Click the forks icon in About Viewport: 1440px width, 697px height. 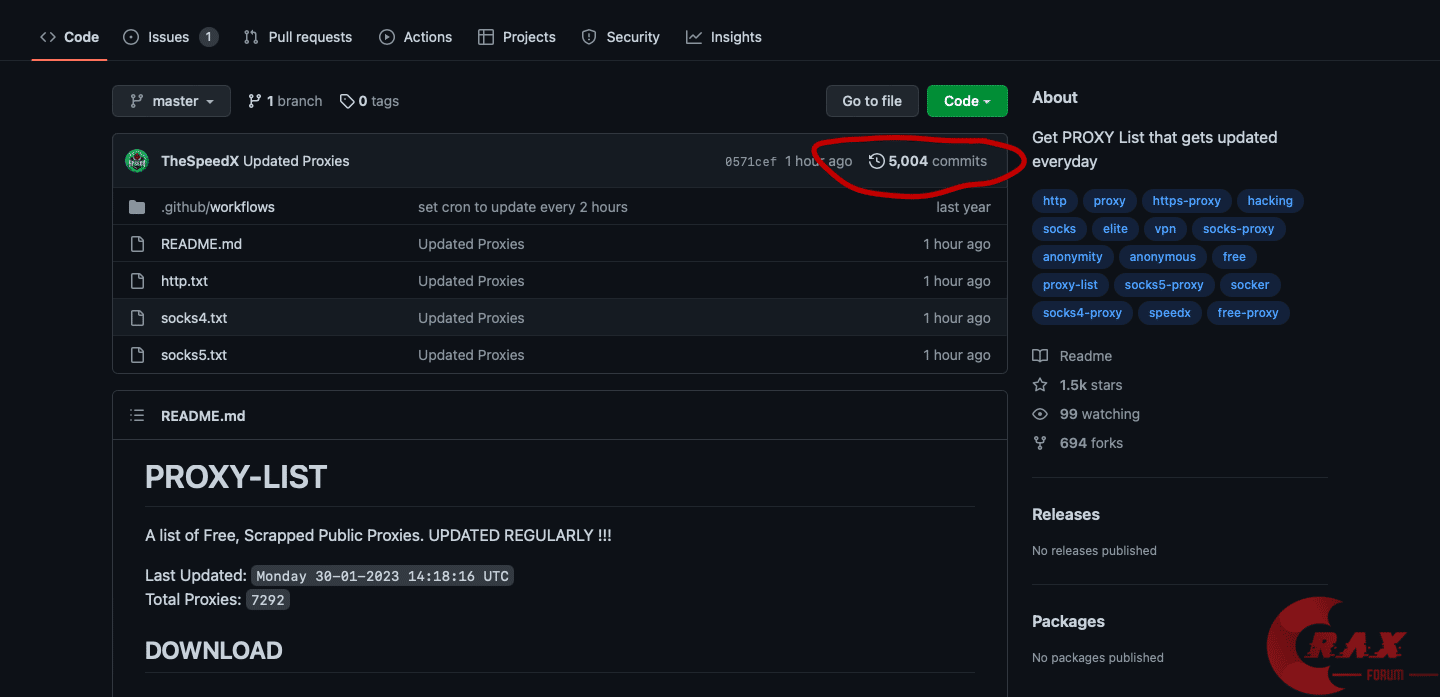click(1040, 443)
